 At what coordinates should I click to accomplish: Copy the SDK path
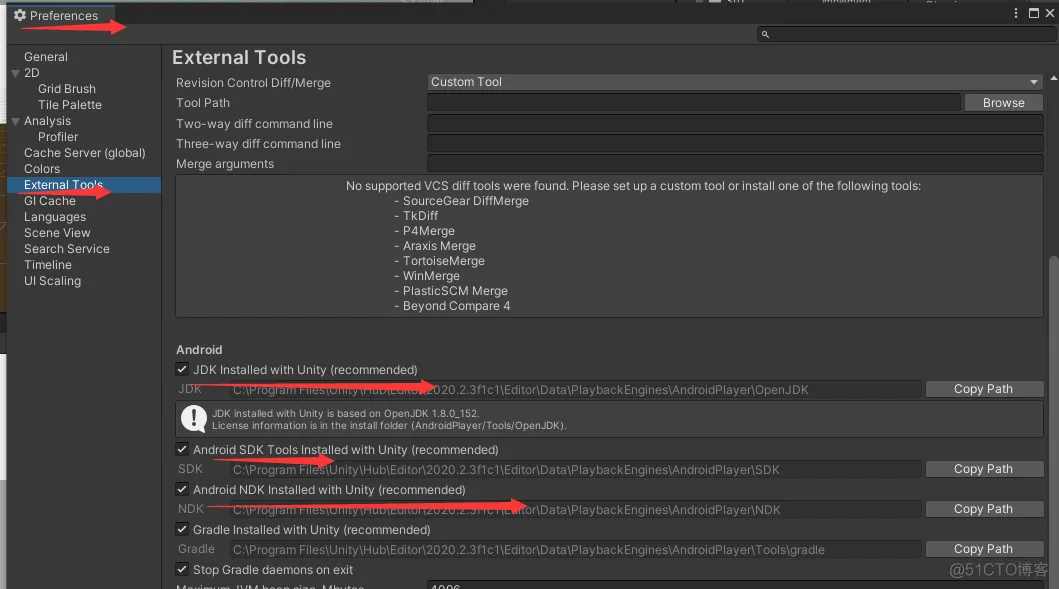984,469
